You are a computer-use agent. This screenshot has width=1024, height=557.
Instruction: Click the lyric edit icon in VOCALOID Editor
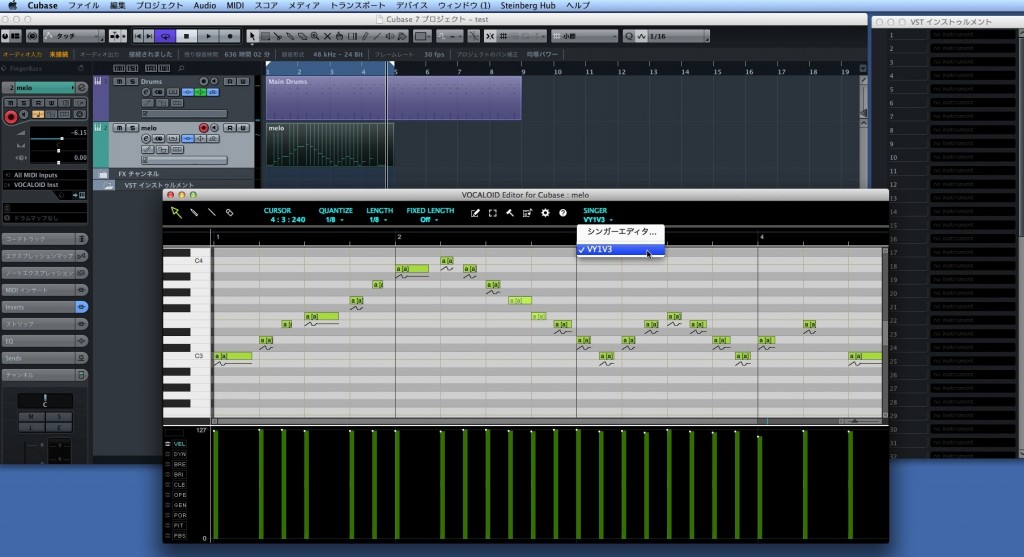pos(475,213)
